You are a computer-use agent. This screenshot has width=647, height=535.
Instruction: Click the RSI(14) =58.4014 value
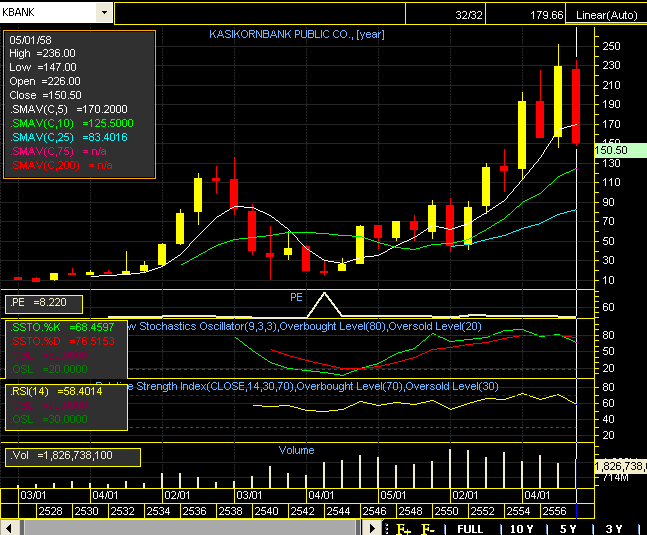pyautogui.click(x=56, y=391)
